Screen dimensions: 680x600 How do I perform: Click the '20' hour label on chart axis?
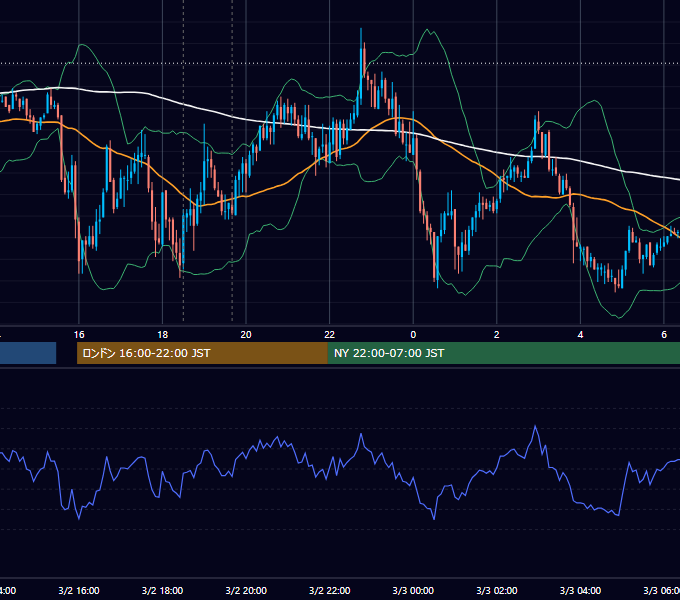246,335
